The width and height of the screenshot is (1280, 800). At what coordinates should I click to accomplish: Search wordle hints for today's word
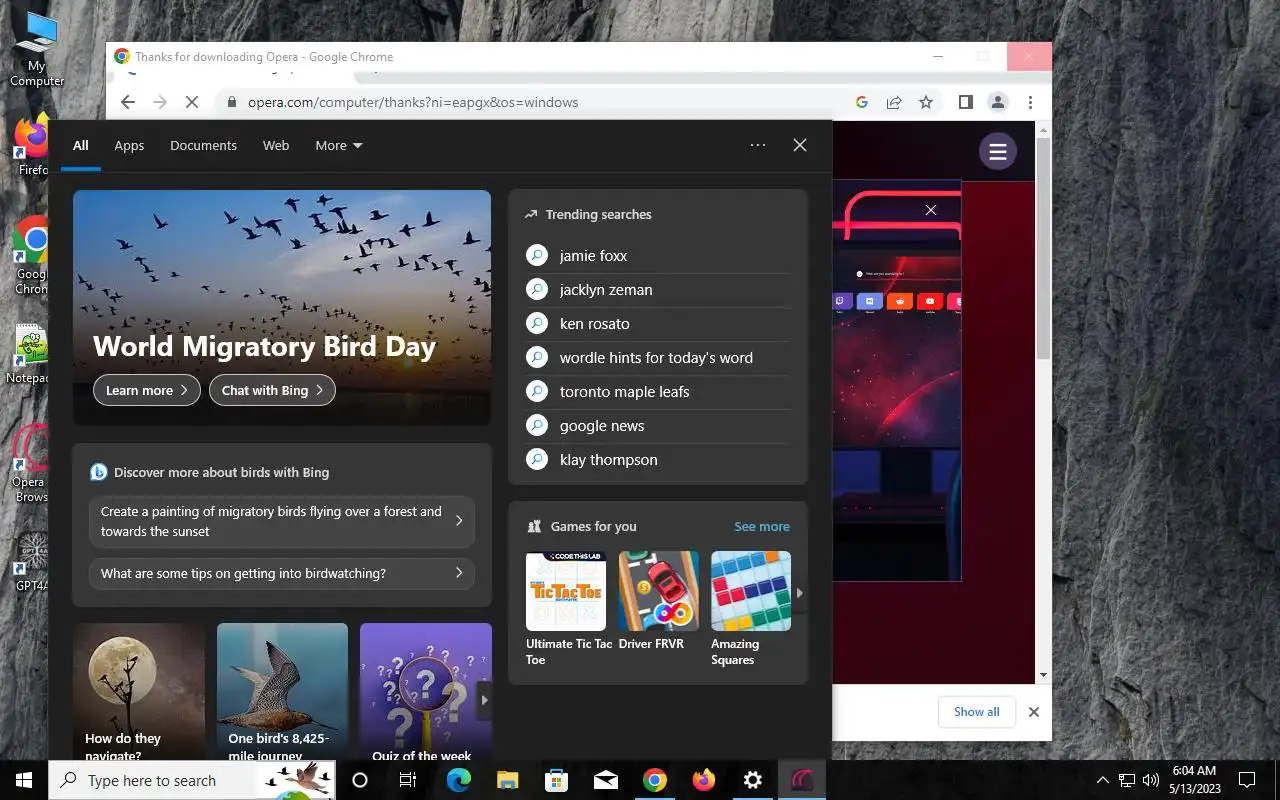tap(658, 358)
